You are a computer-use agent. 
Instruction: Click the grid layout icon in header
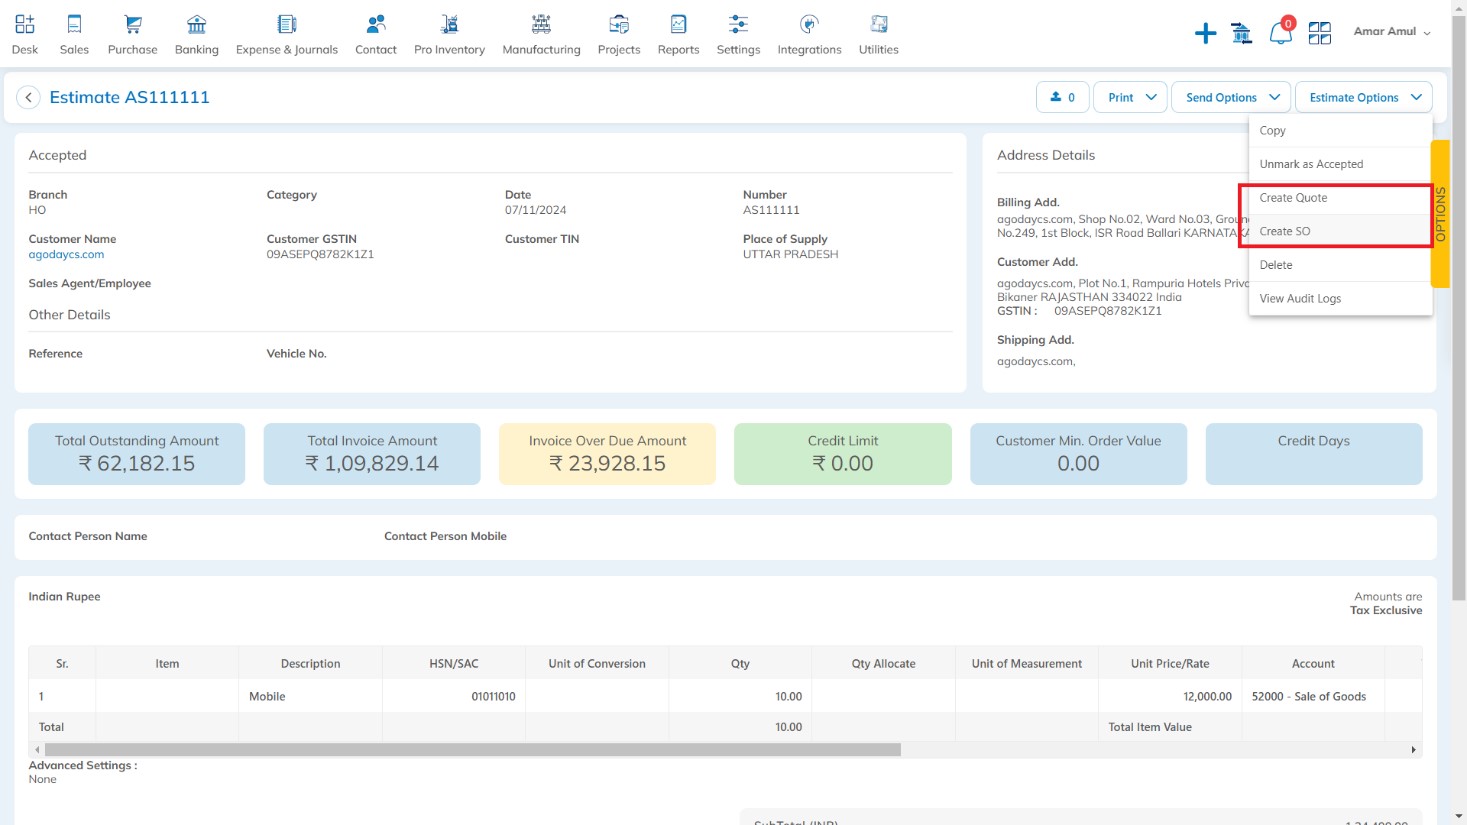(x=1320, y=34)
